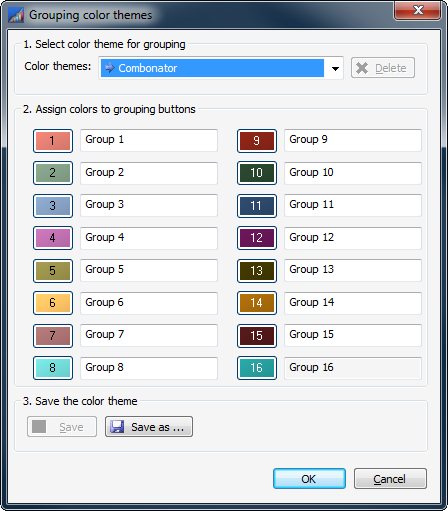Choose the navy blue swatch 11
This screenshot has width=448, height=511.
click(257, 206)
